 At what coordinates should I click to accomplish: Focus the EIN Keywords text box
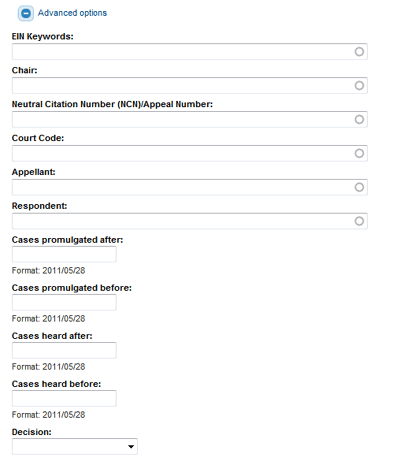point(190,52)
